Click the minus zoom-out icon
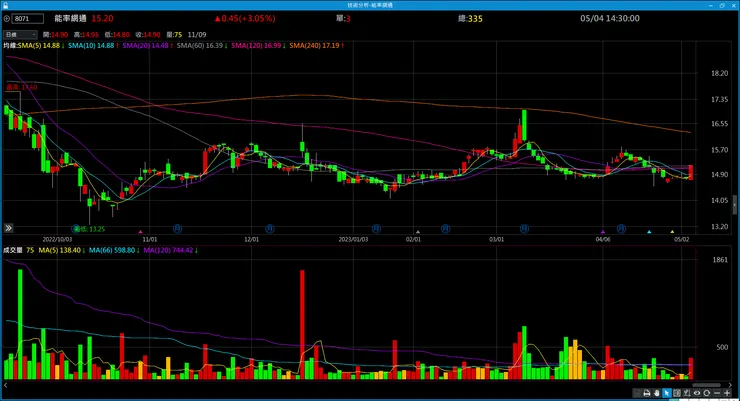 coord(717,393)
